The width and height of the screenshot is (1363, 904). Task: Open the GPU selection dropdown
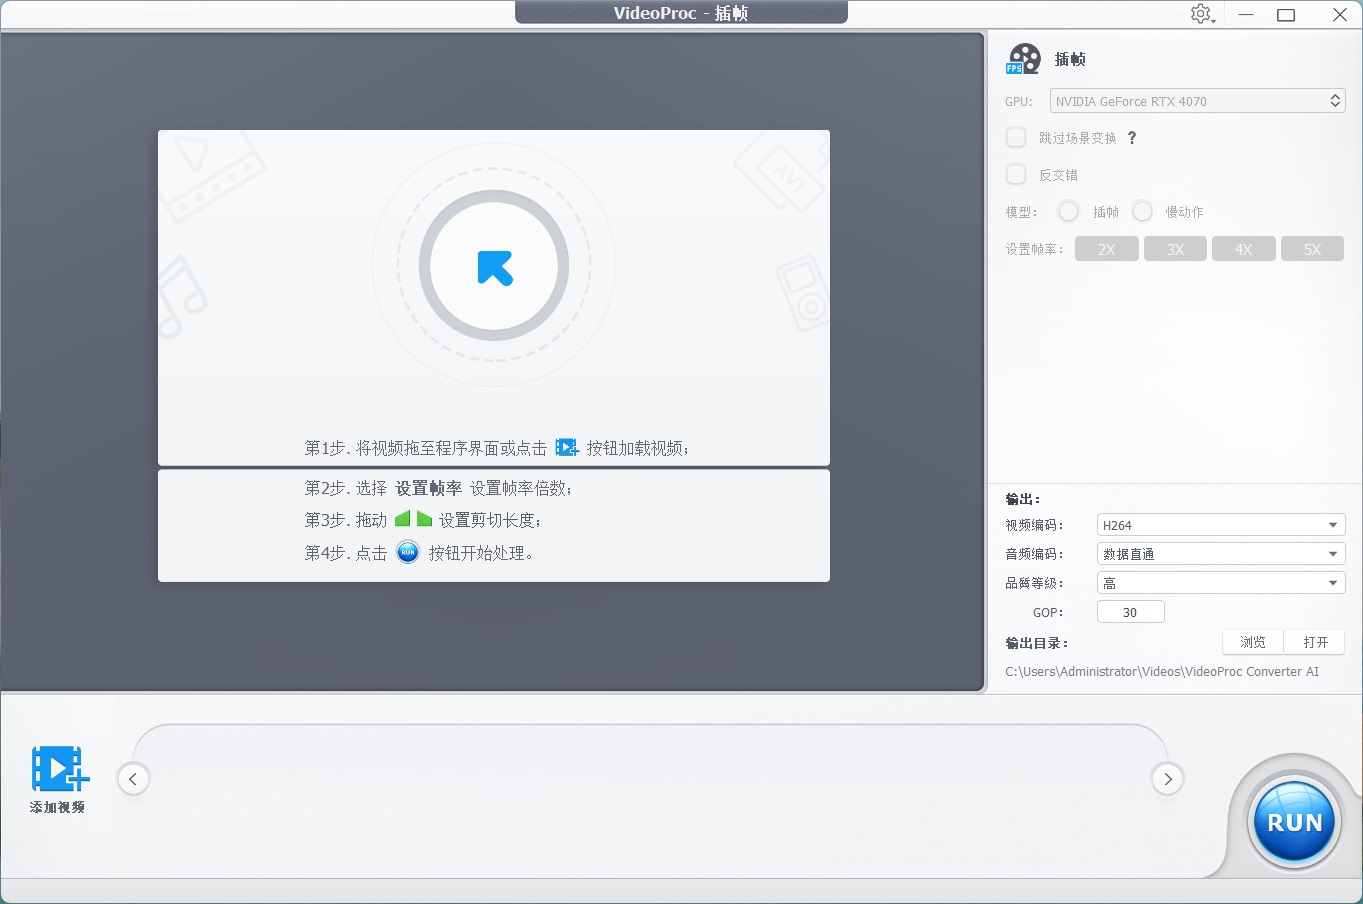point(1197,100)
